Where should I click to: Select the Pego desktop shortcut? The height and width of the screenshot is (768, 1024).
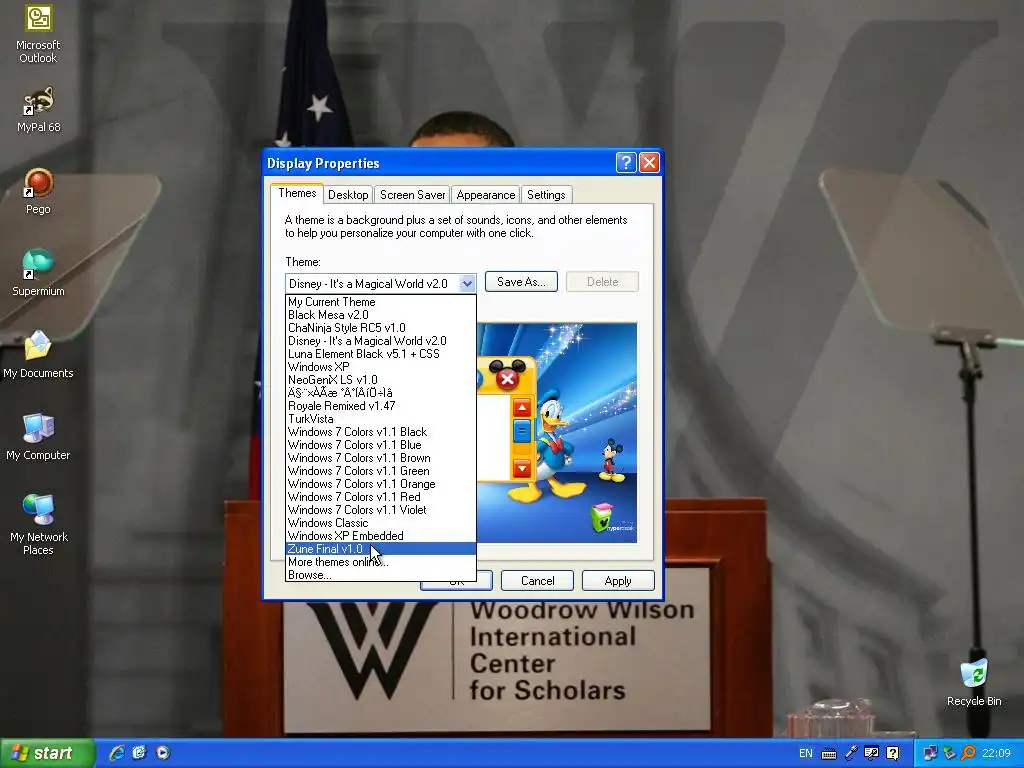click(x=38, y=191)
